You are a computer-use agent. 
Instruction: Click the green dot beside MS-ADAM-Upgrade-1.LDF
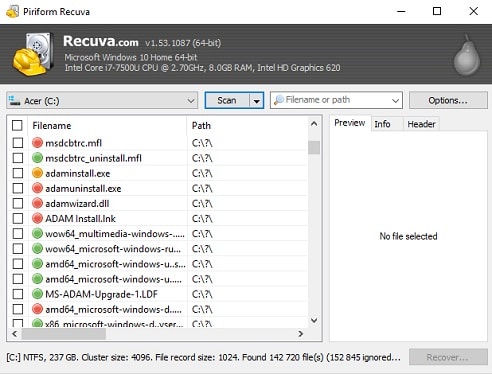38,294
